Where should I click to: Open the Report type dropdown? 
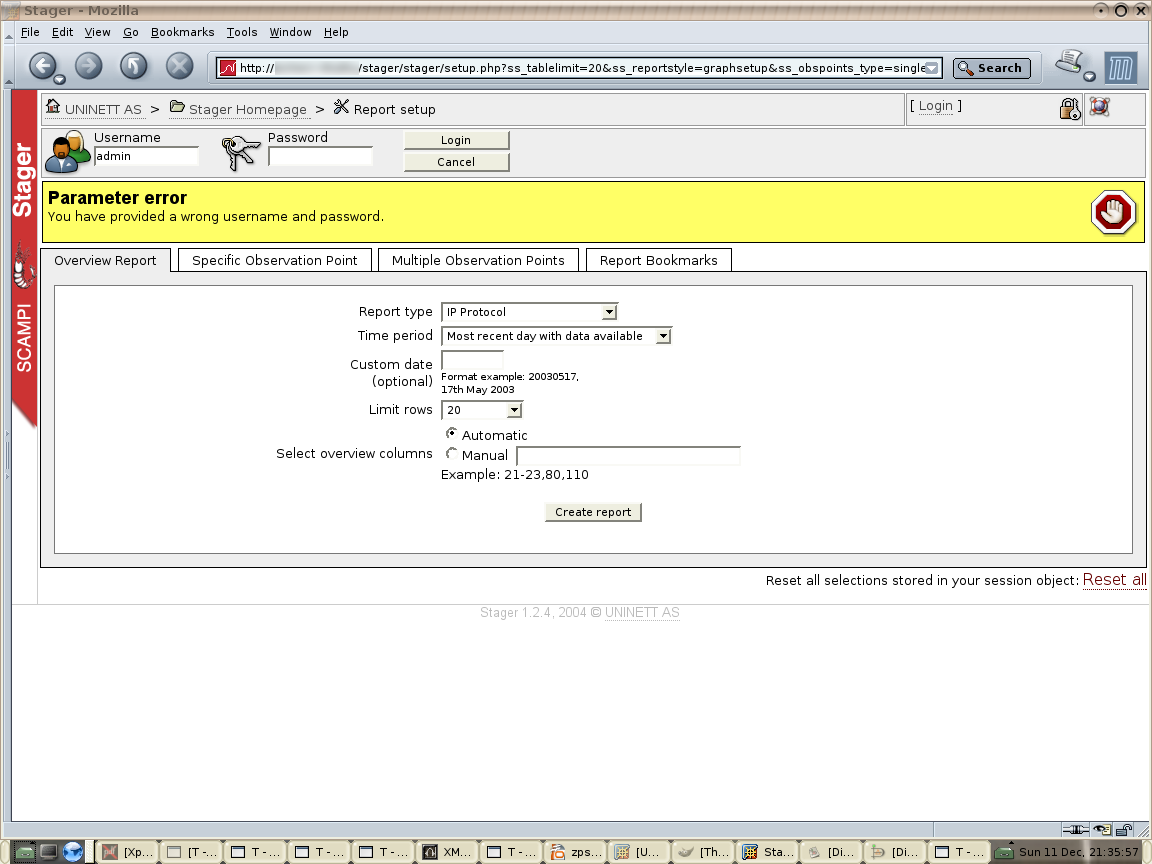(x=530, y=312)
